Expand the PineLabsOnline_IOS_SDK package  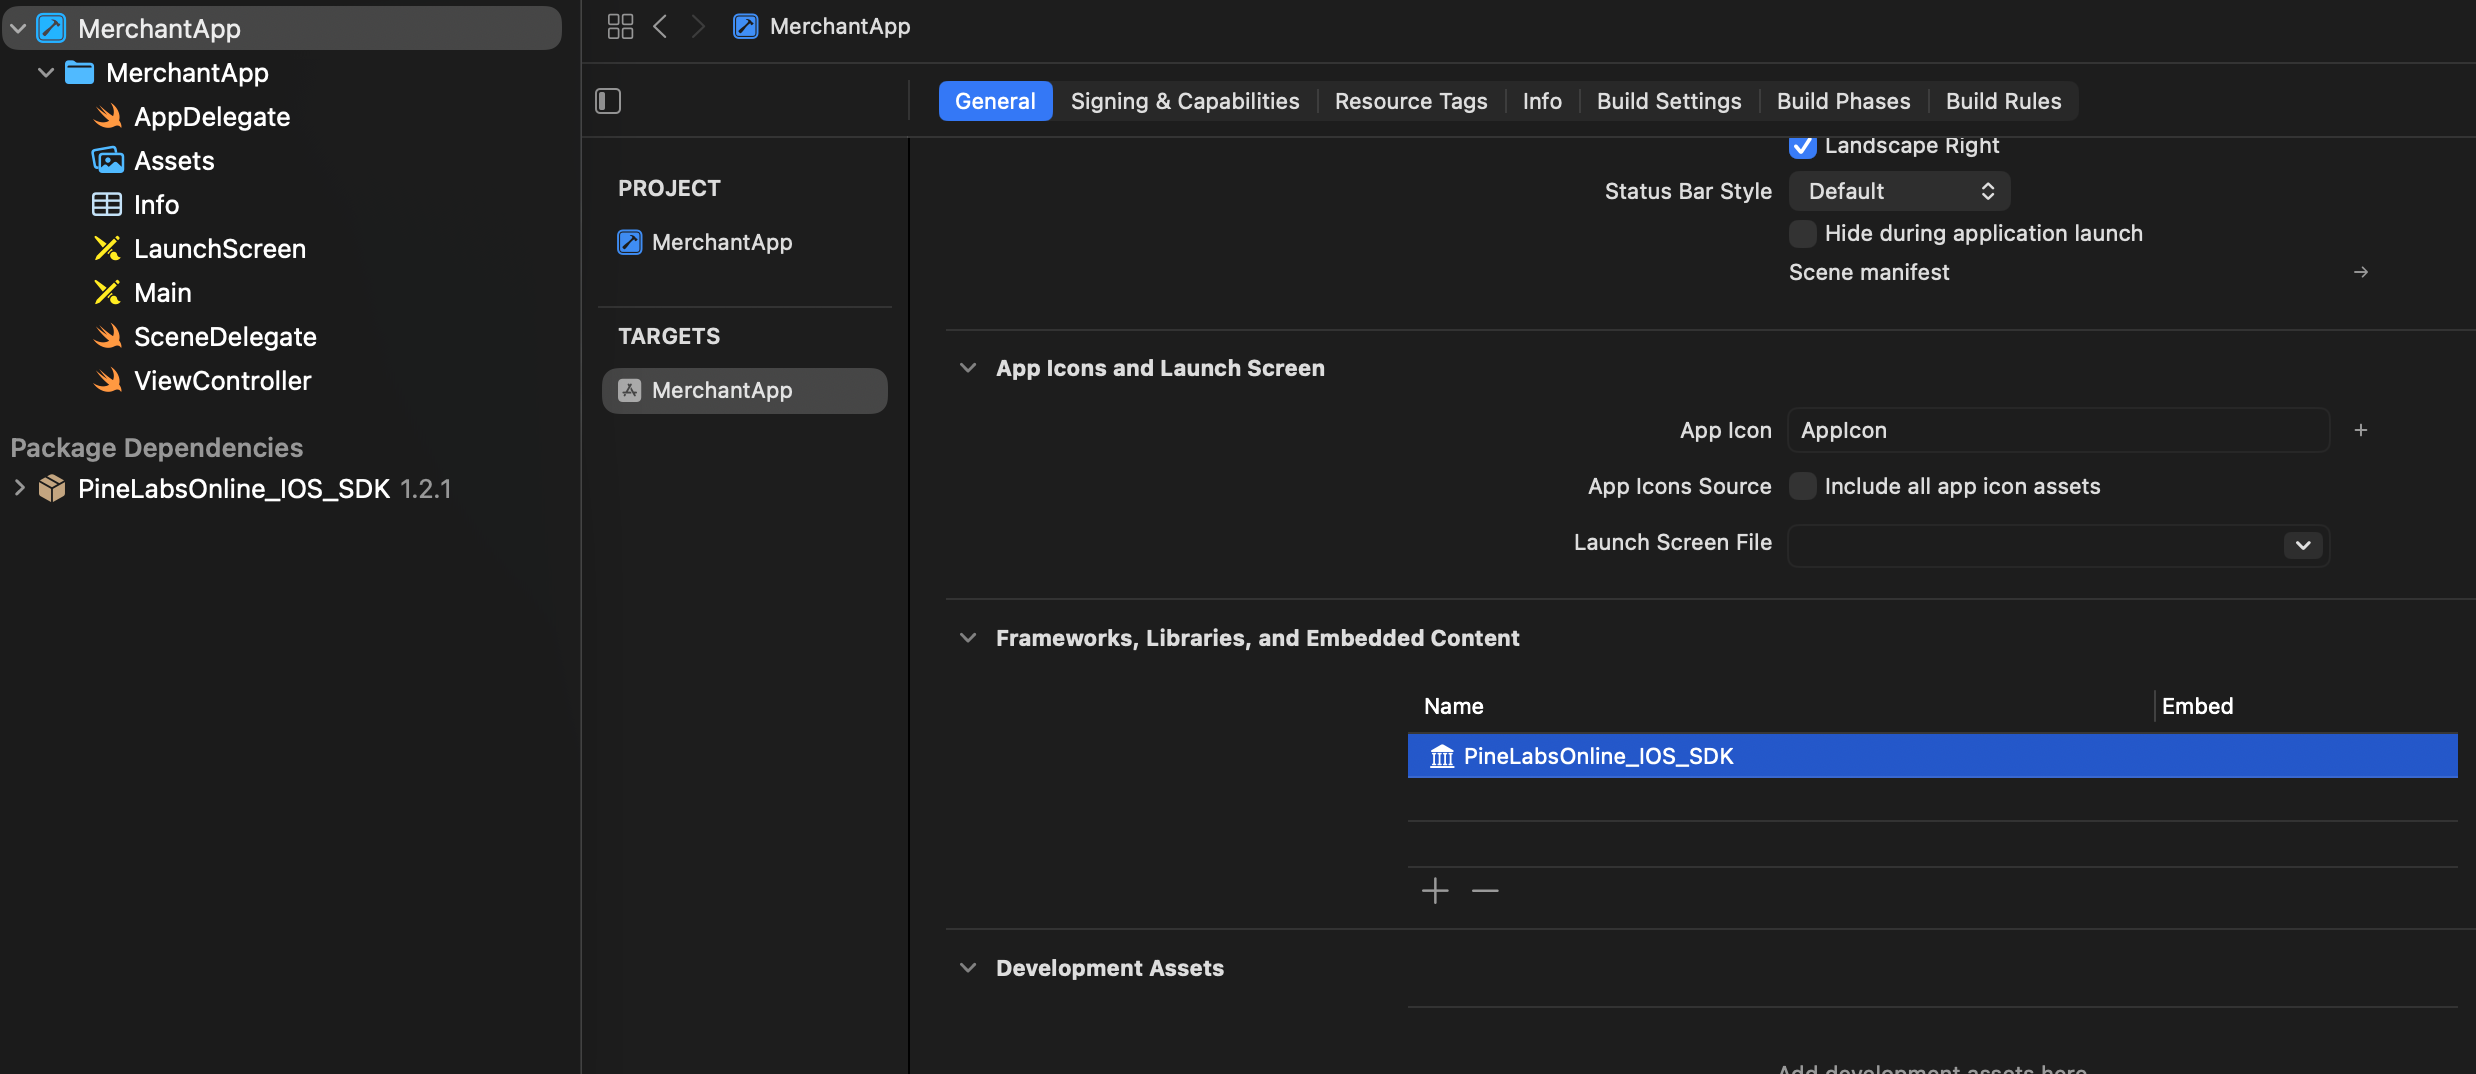pyautogui.click(x=19, y=488)
